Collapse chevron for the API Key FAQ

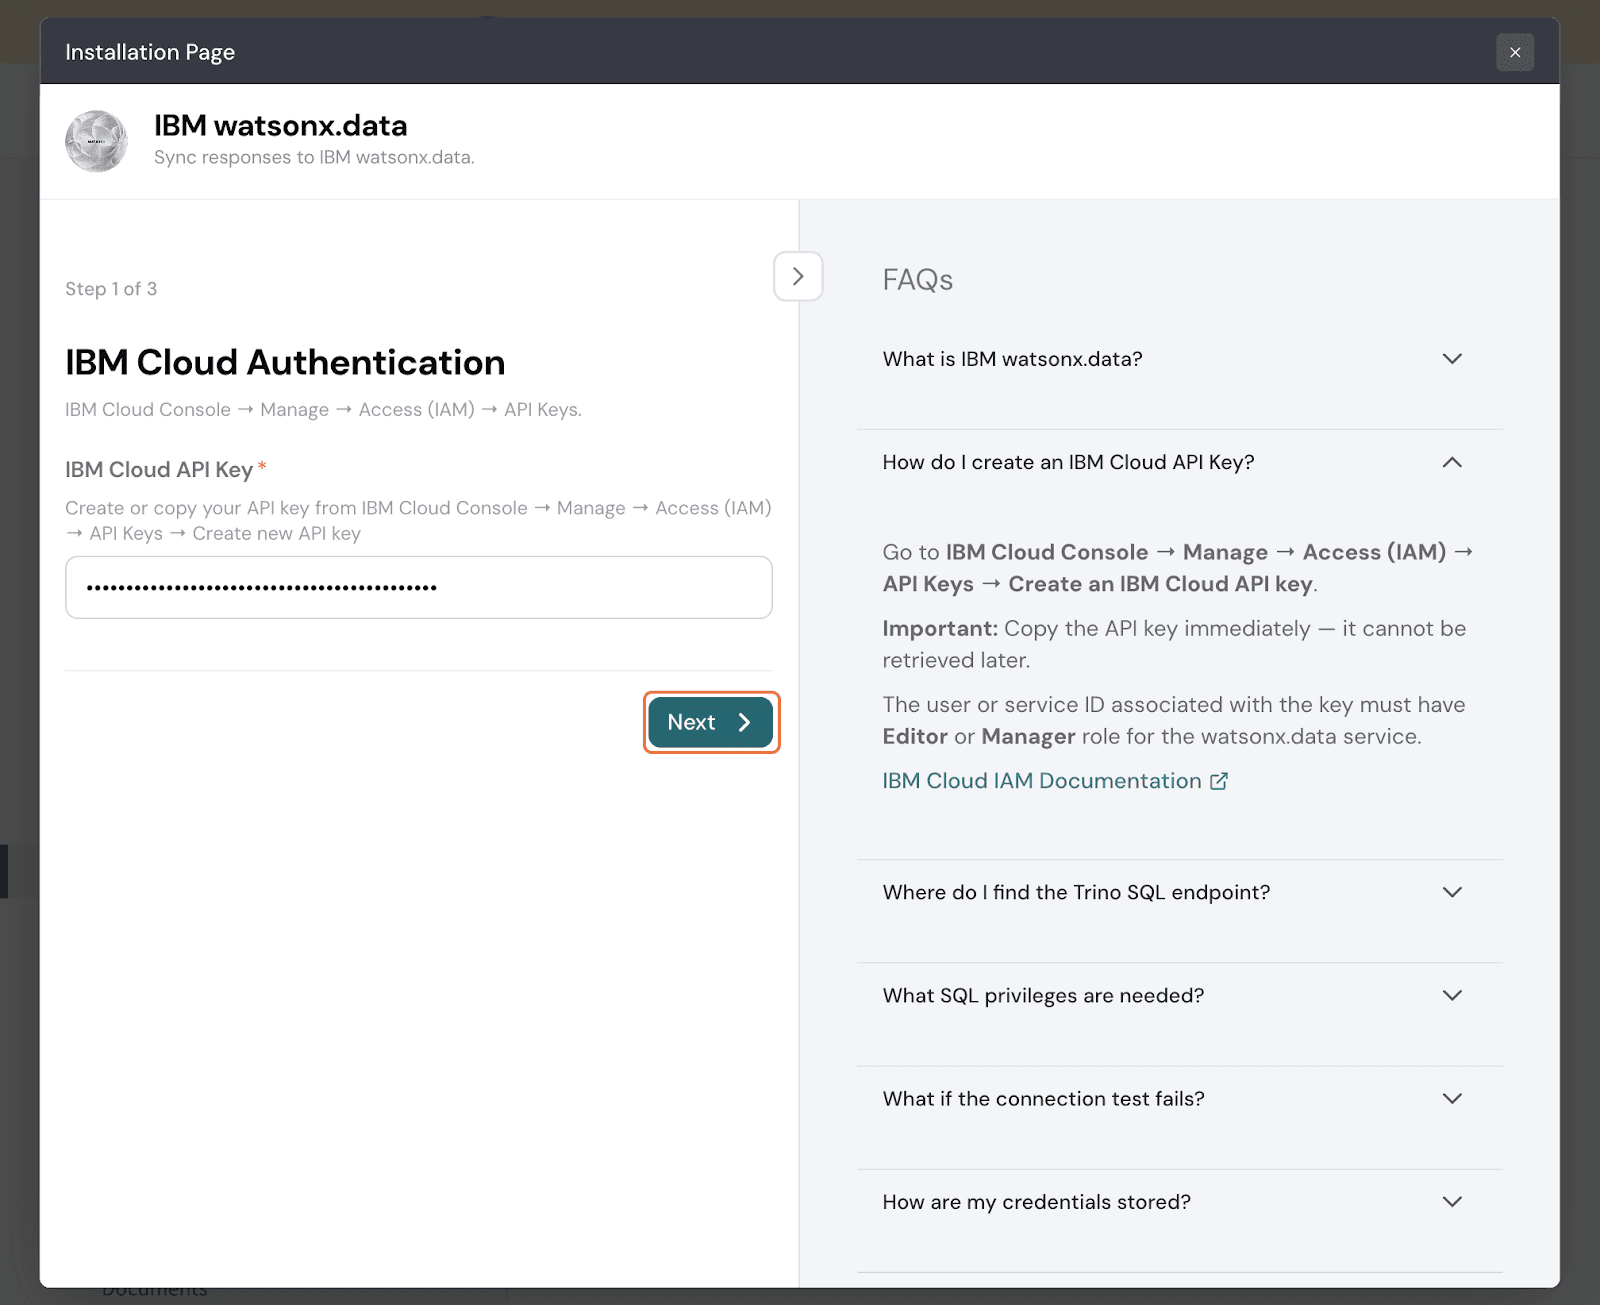click(x=1452, y=462)
